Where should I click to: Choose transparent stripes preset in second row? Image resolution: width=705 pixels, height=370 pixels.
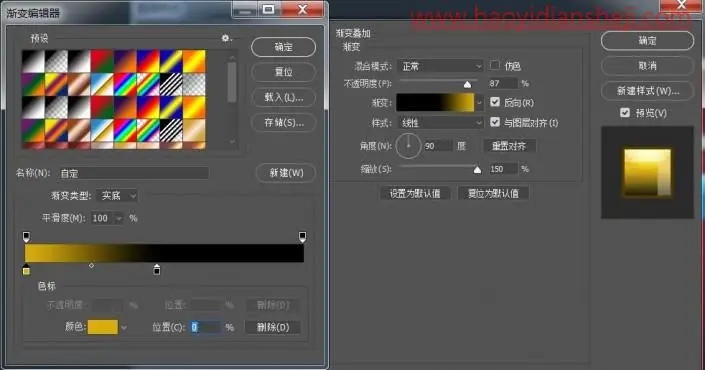tap(171, 85)
